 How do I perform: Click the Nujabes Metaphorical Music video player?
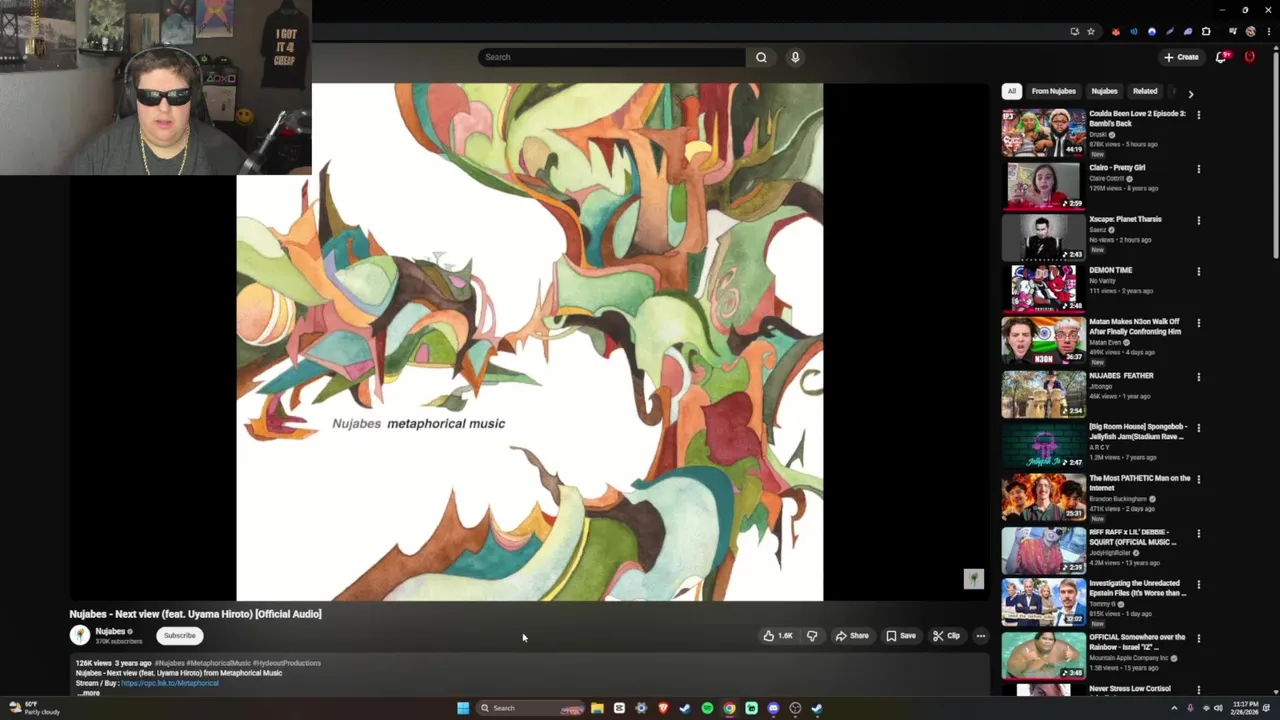click(529, 342)
